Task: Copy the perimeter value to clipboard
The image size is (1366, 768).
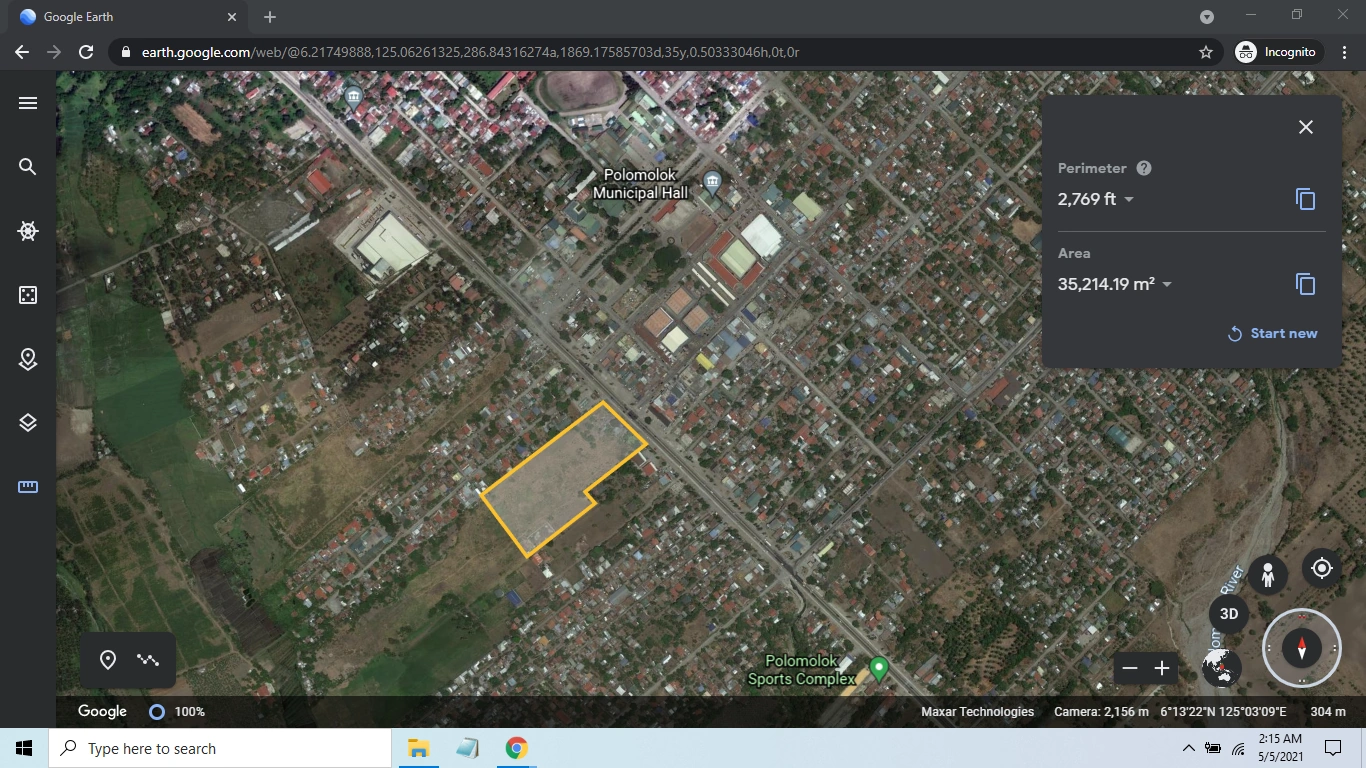Action: coord(1305,199)
